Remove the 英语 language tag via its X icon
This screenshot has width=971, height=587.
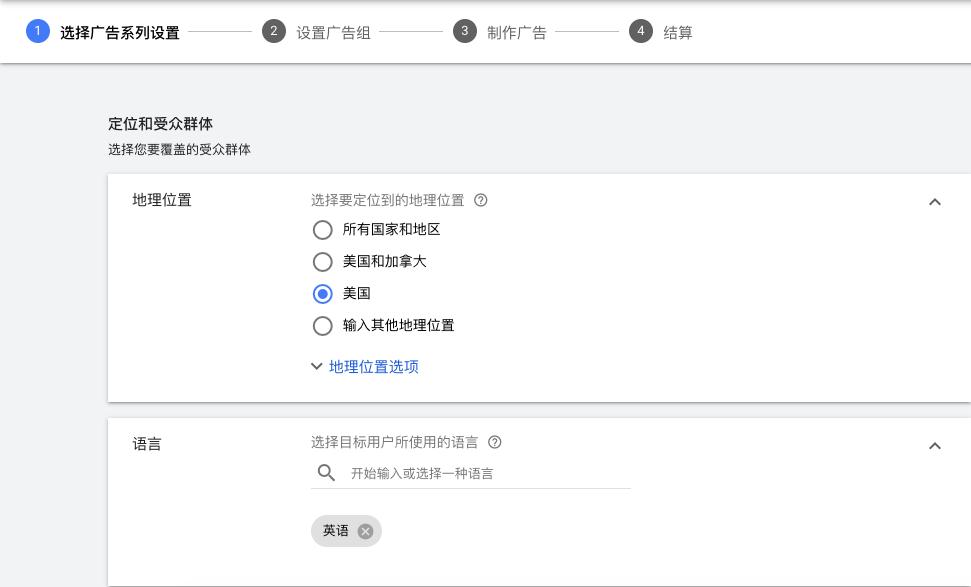(365, 531)
